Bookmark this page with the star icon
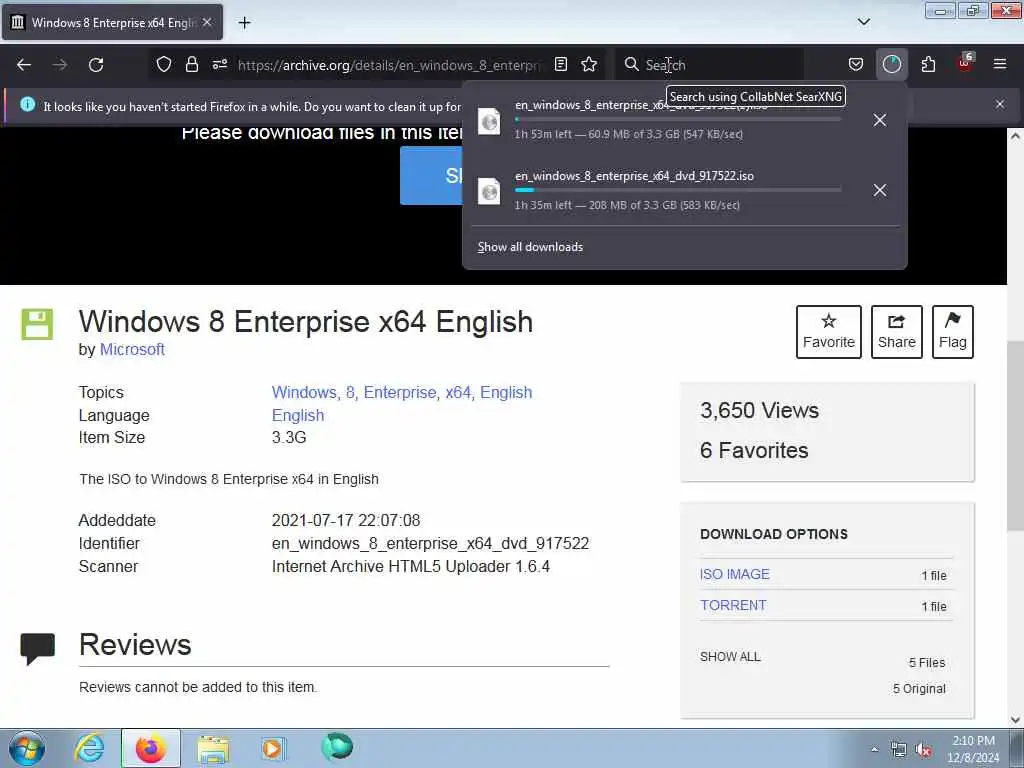 (589, 64)
